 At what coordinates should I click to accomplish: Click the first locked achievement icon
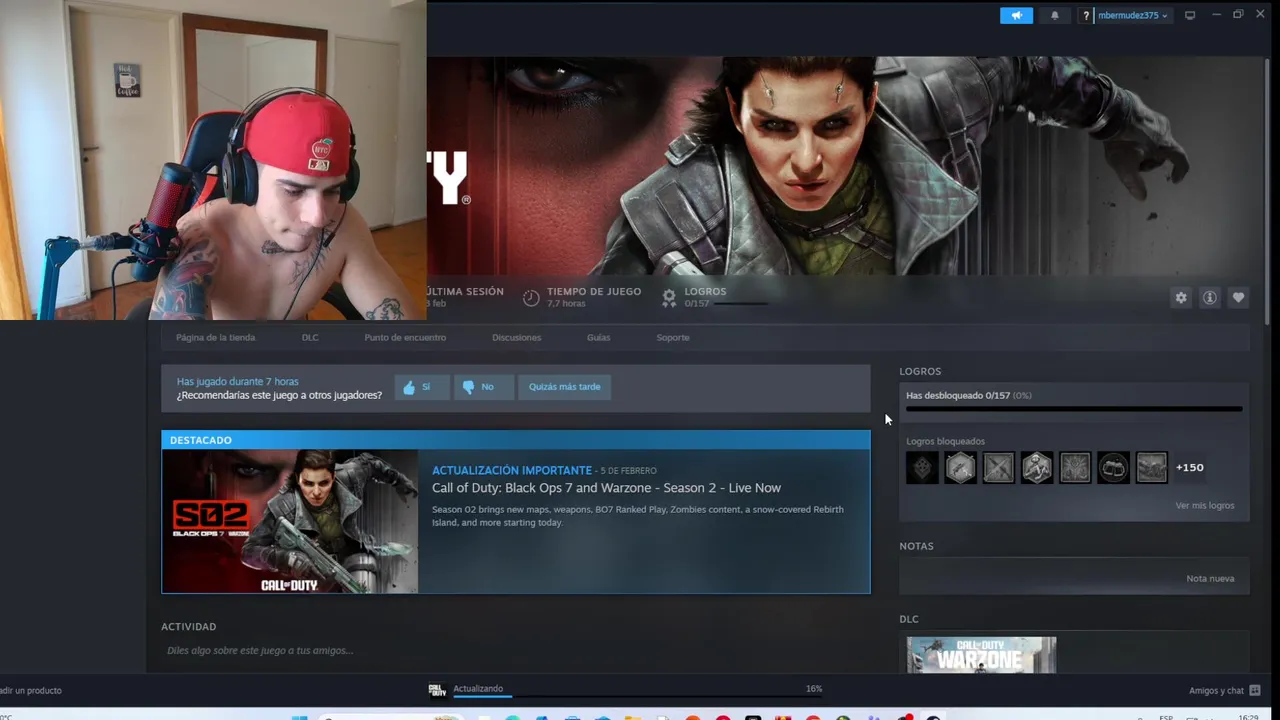(922, 467)
